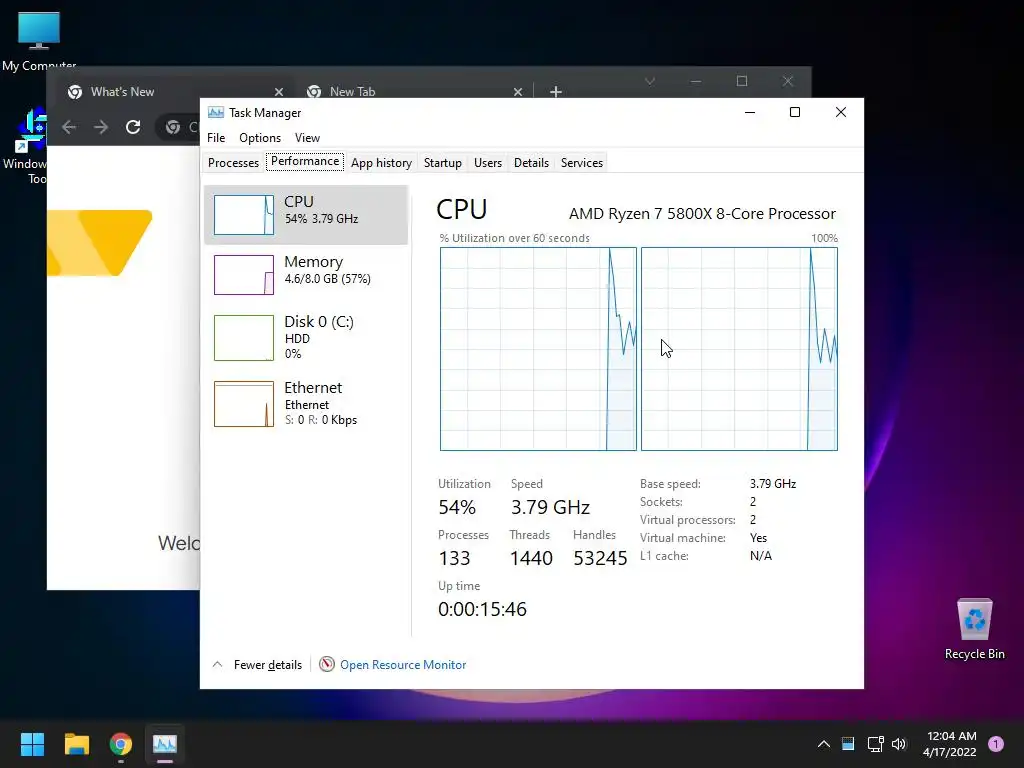Open File Explorer from the taskbar
The image size is (1024, 768).
tap(76, 744)
